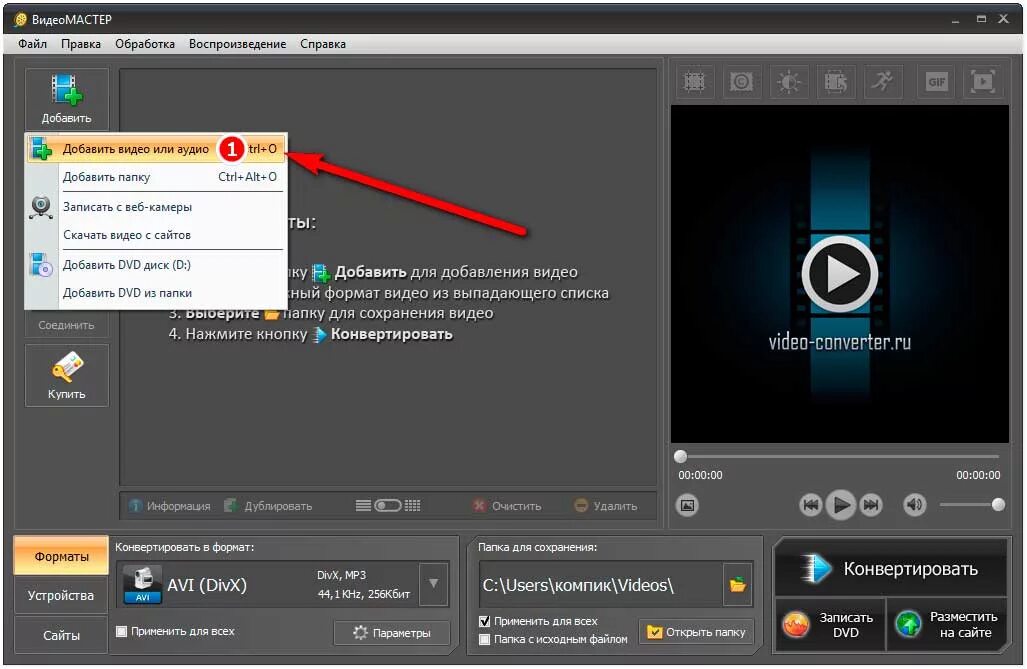Mute audio with the speaker icon
The width and height of the screenshot is (1027, 669).
[915, 505]
